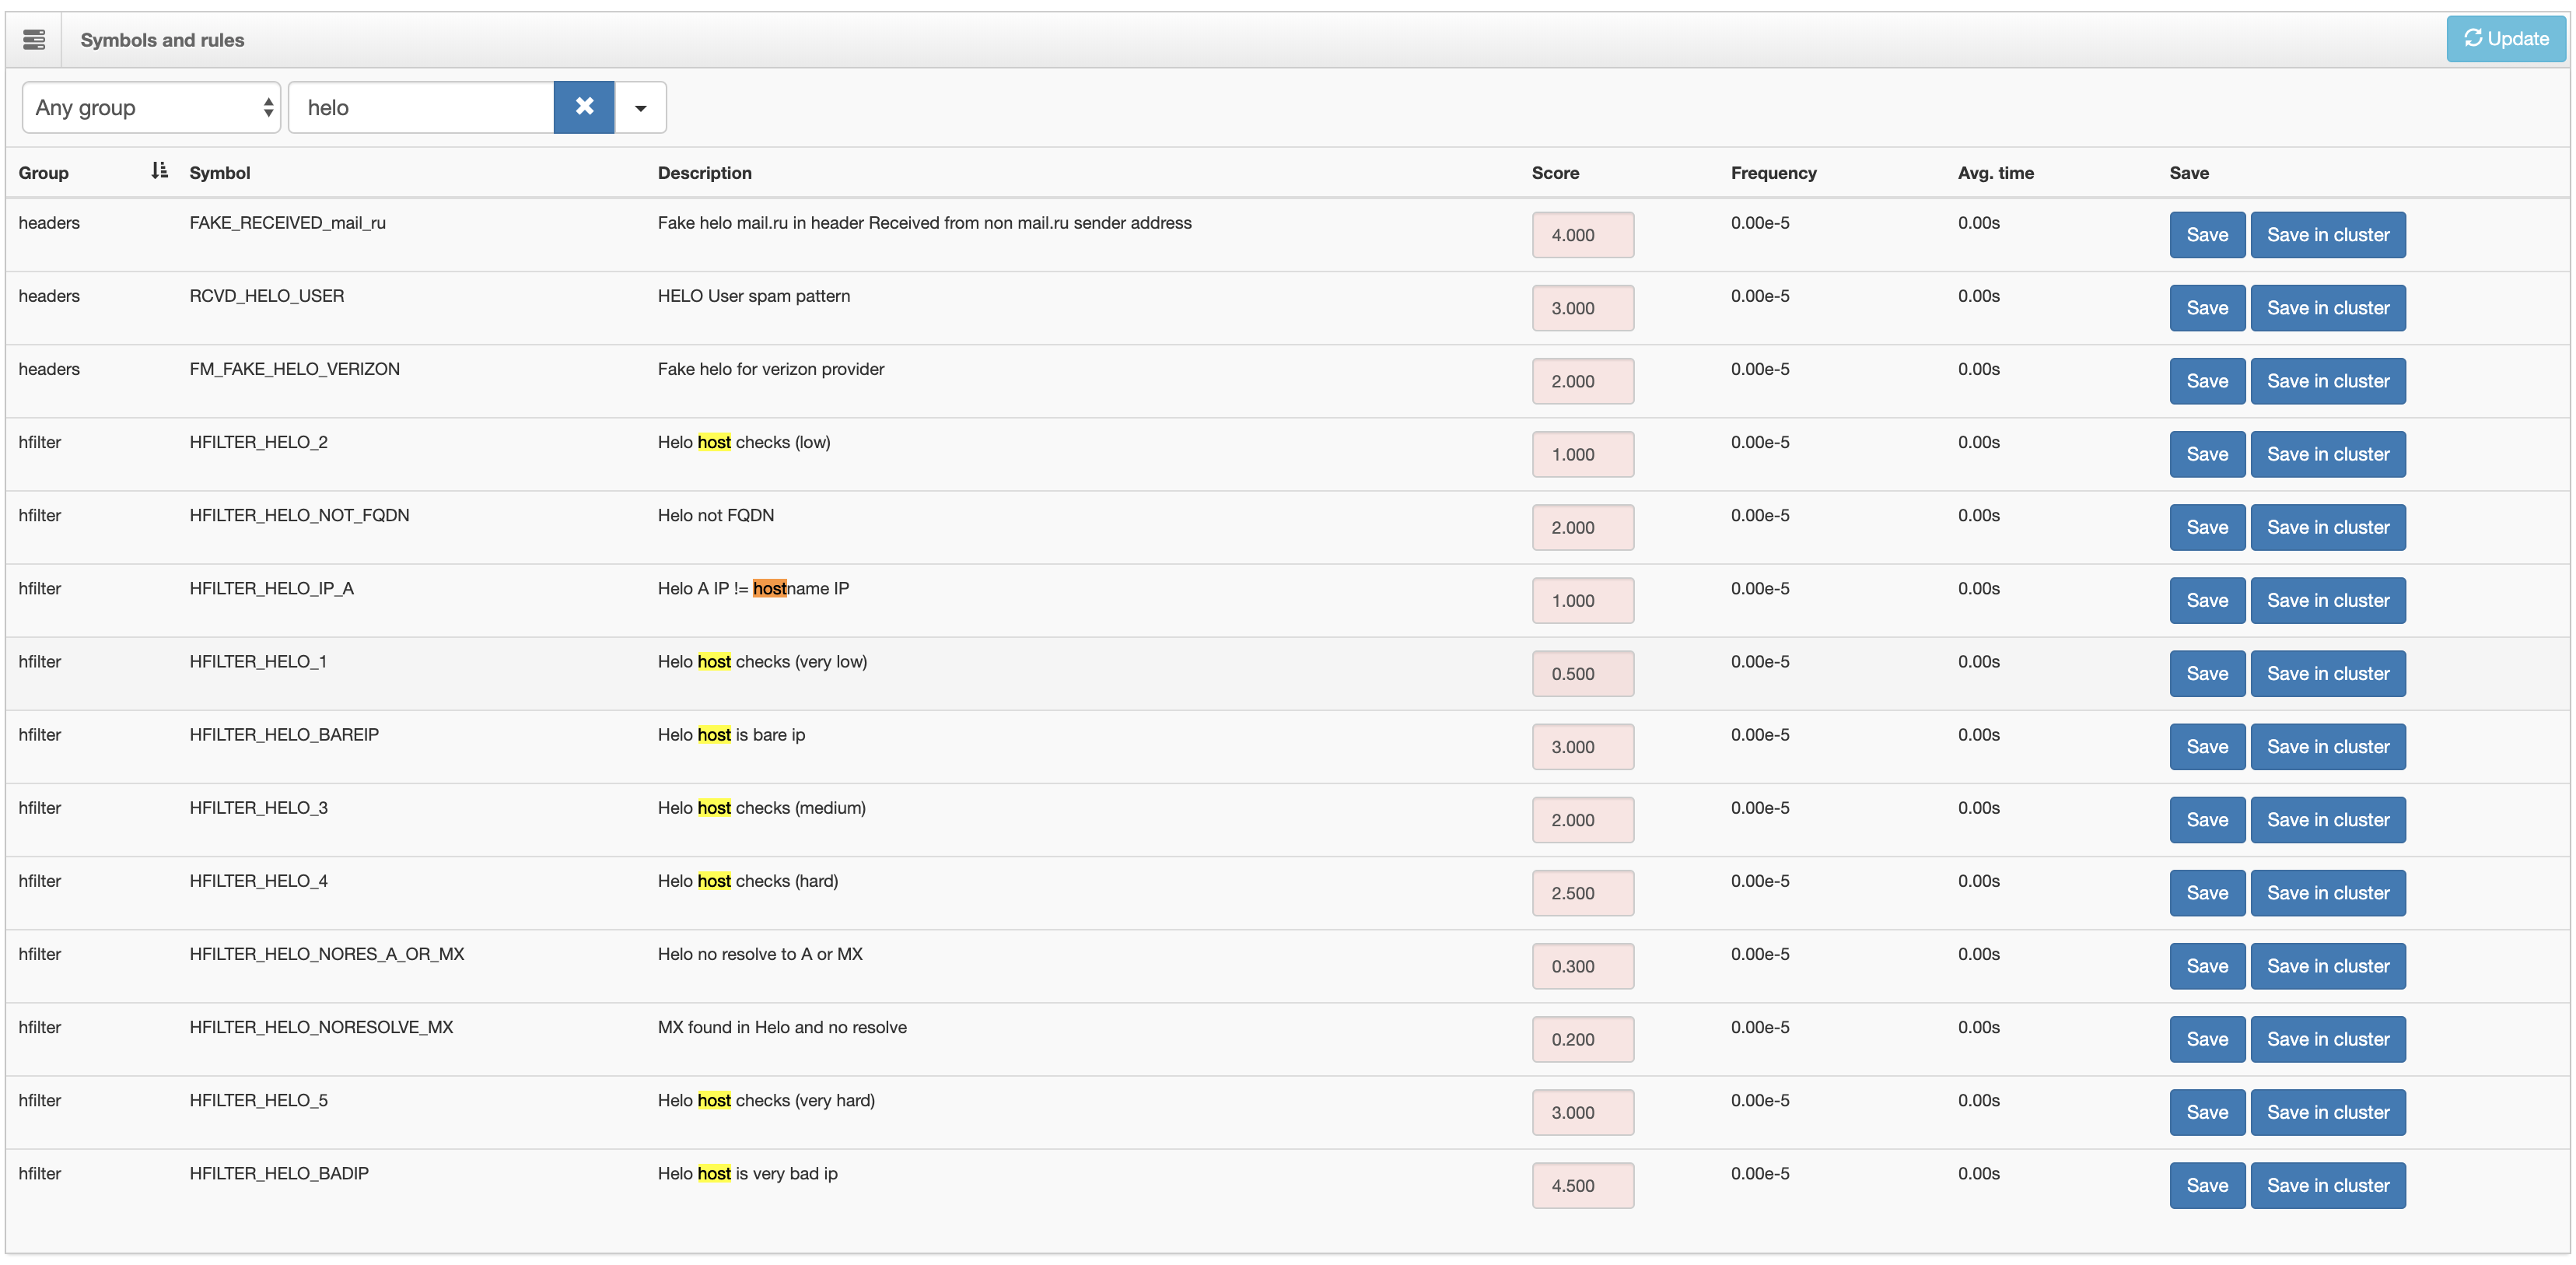Screen dimensions: 2576x1265
Task: Save the HFILTER_HELO_NORESOLVE_MX score
Action: point(2206,1039)
